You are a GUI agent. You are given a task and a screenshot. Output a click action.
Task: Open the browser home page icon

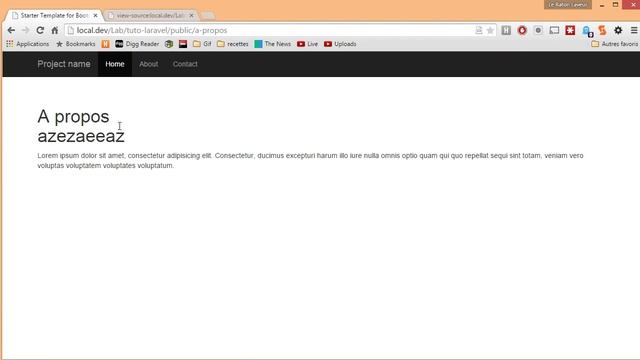55,30
